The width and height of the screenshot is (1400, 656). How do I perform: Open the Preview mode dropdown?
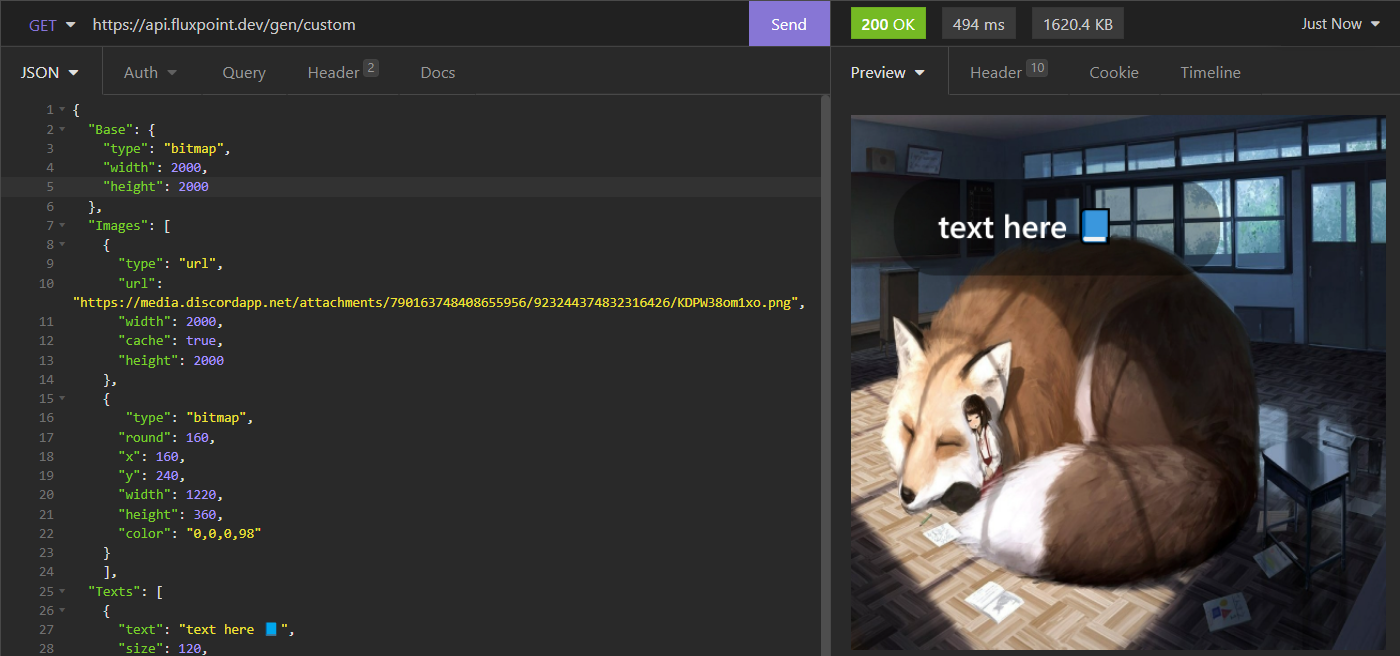[887, 73]
